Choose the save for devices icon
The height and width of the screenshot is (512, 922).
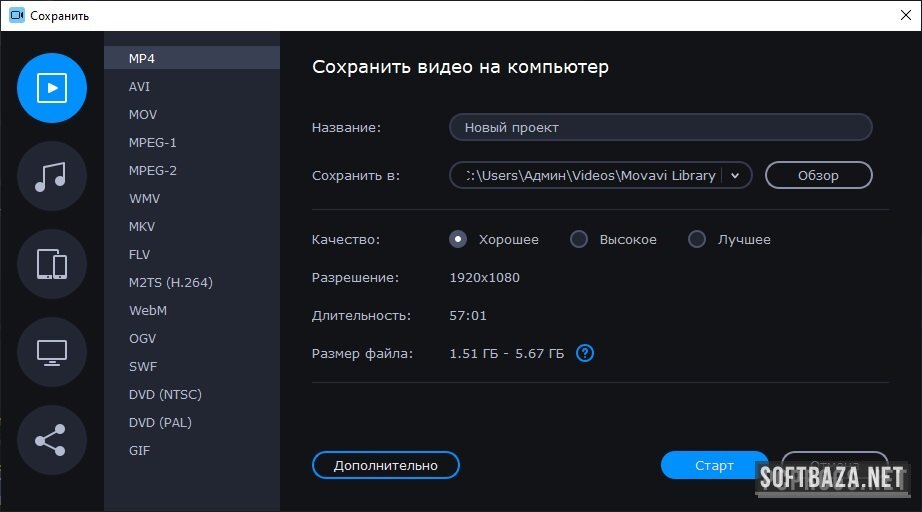(x=52, y=264)
